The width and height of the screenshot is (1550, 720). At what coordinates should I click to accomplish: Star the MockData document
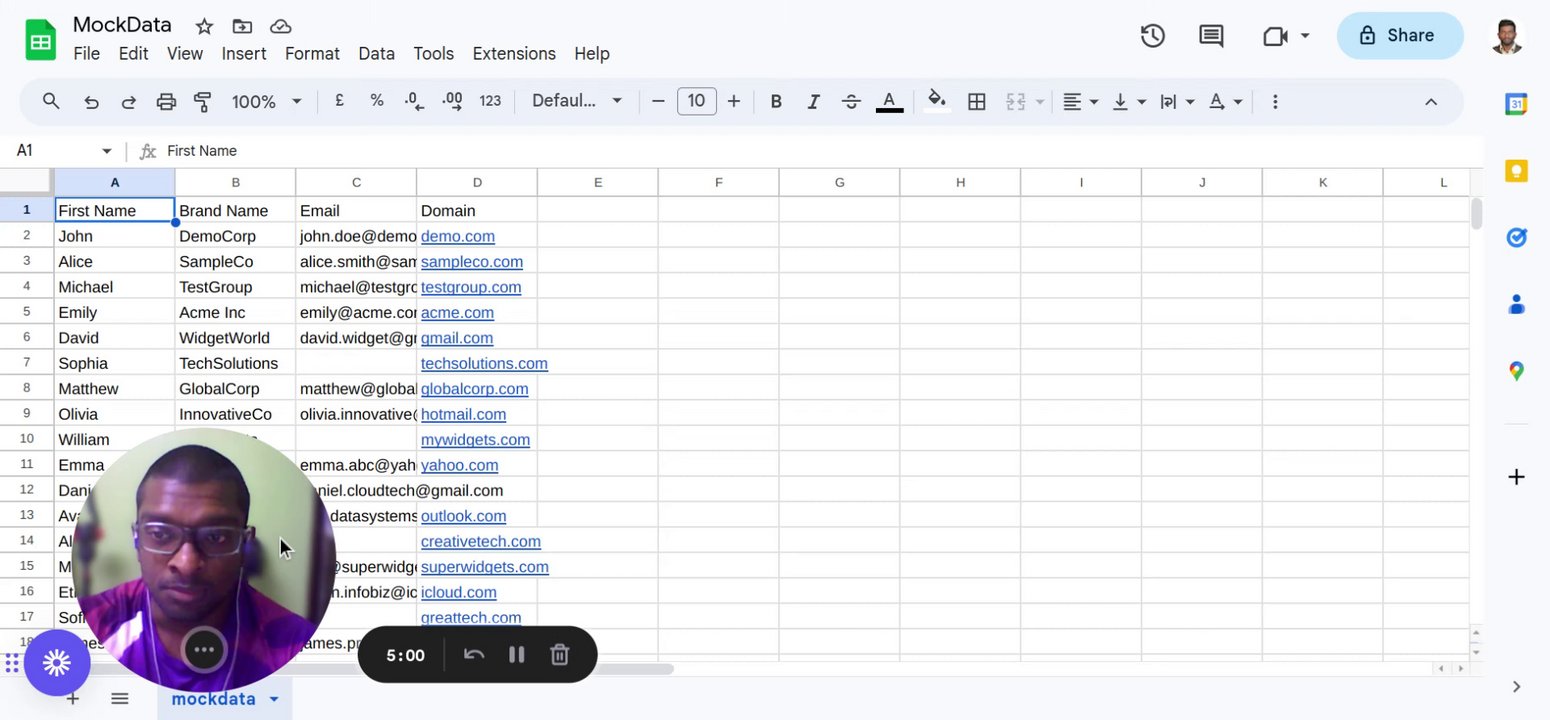point(204,26)
